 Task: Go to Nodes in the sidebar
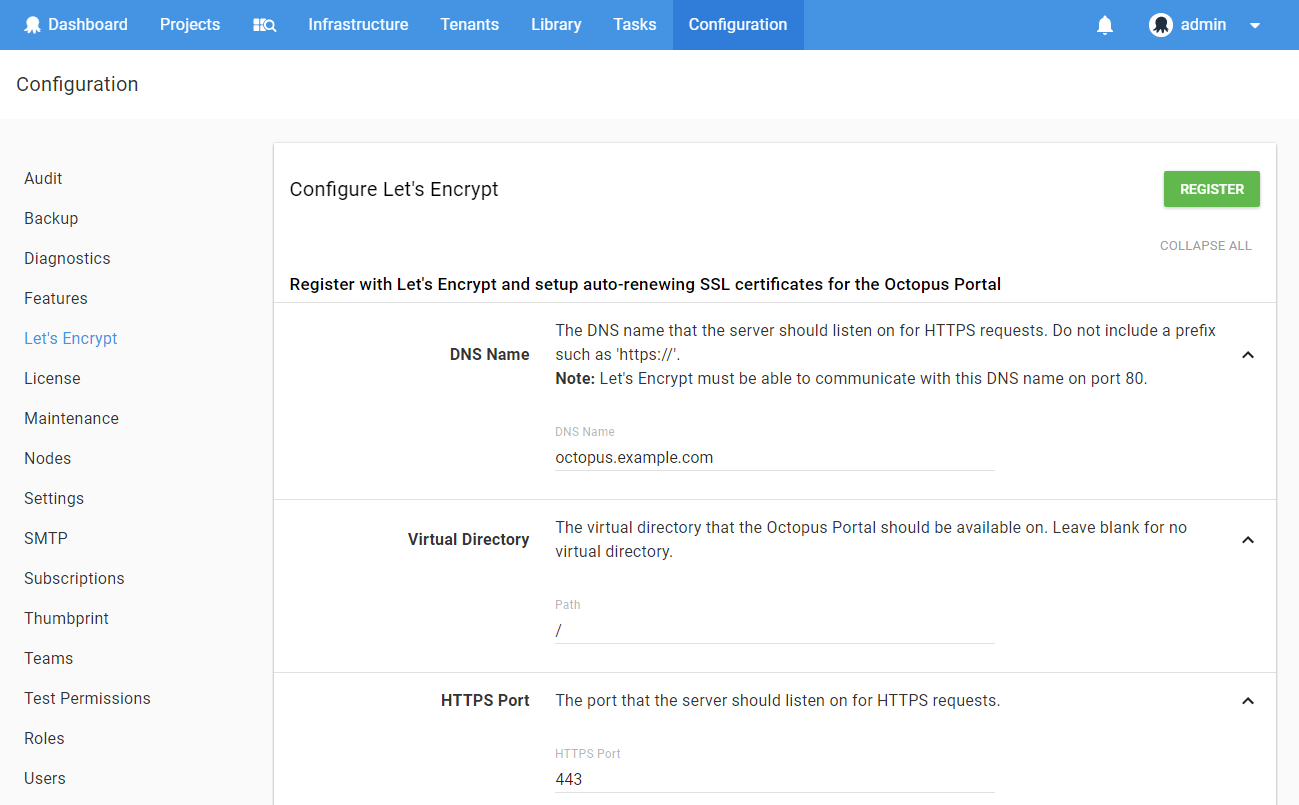point(48,458)
